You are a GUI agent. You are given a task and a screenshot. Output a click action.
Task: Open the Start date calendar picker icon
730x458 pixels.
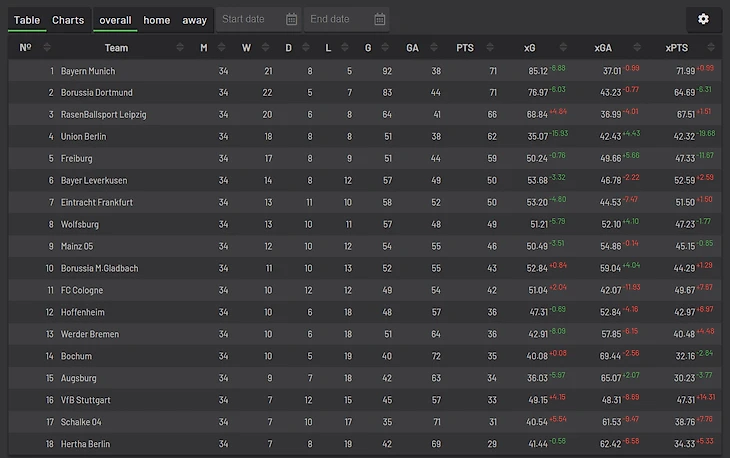pyautogui.click(x=292, y=20)
